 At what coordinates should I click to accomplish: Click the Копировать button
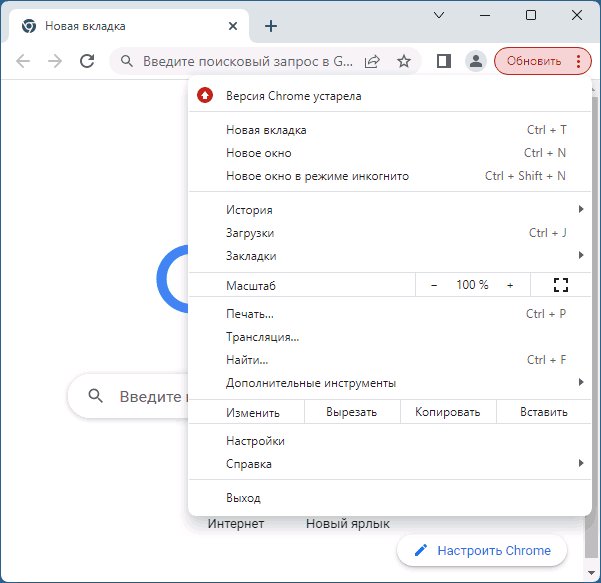(x=448, y=412)
